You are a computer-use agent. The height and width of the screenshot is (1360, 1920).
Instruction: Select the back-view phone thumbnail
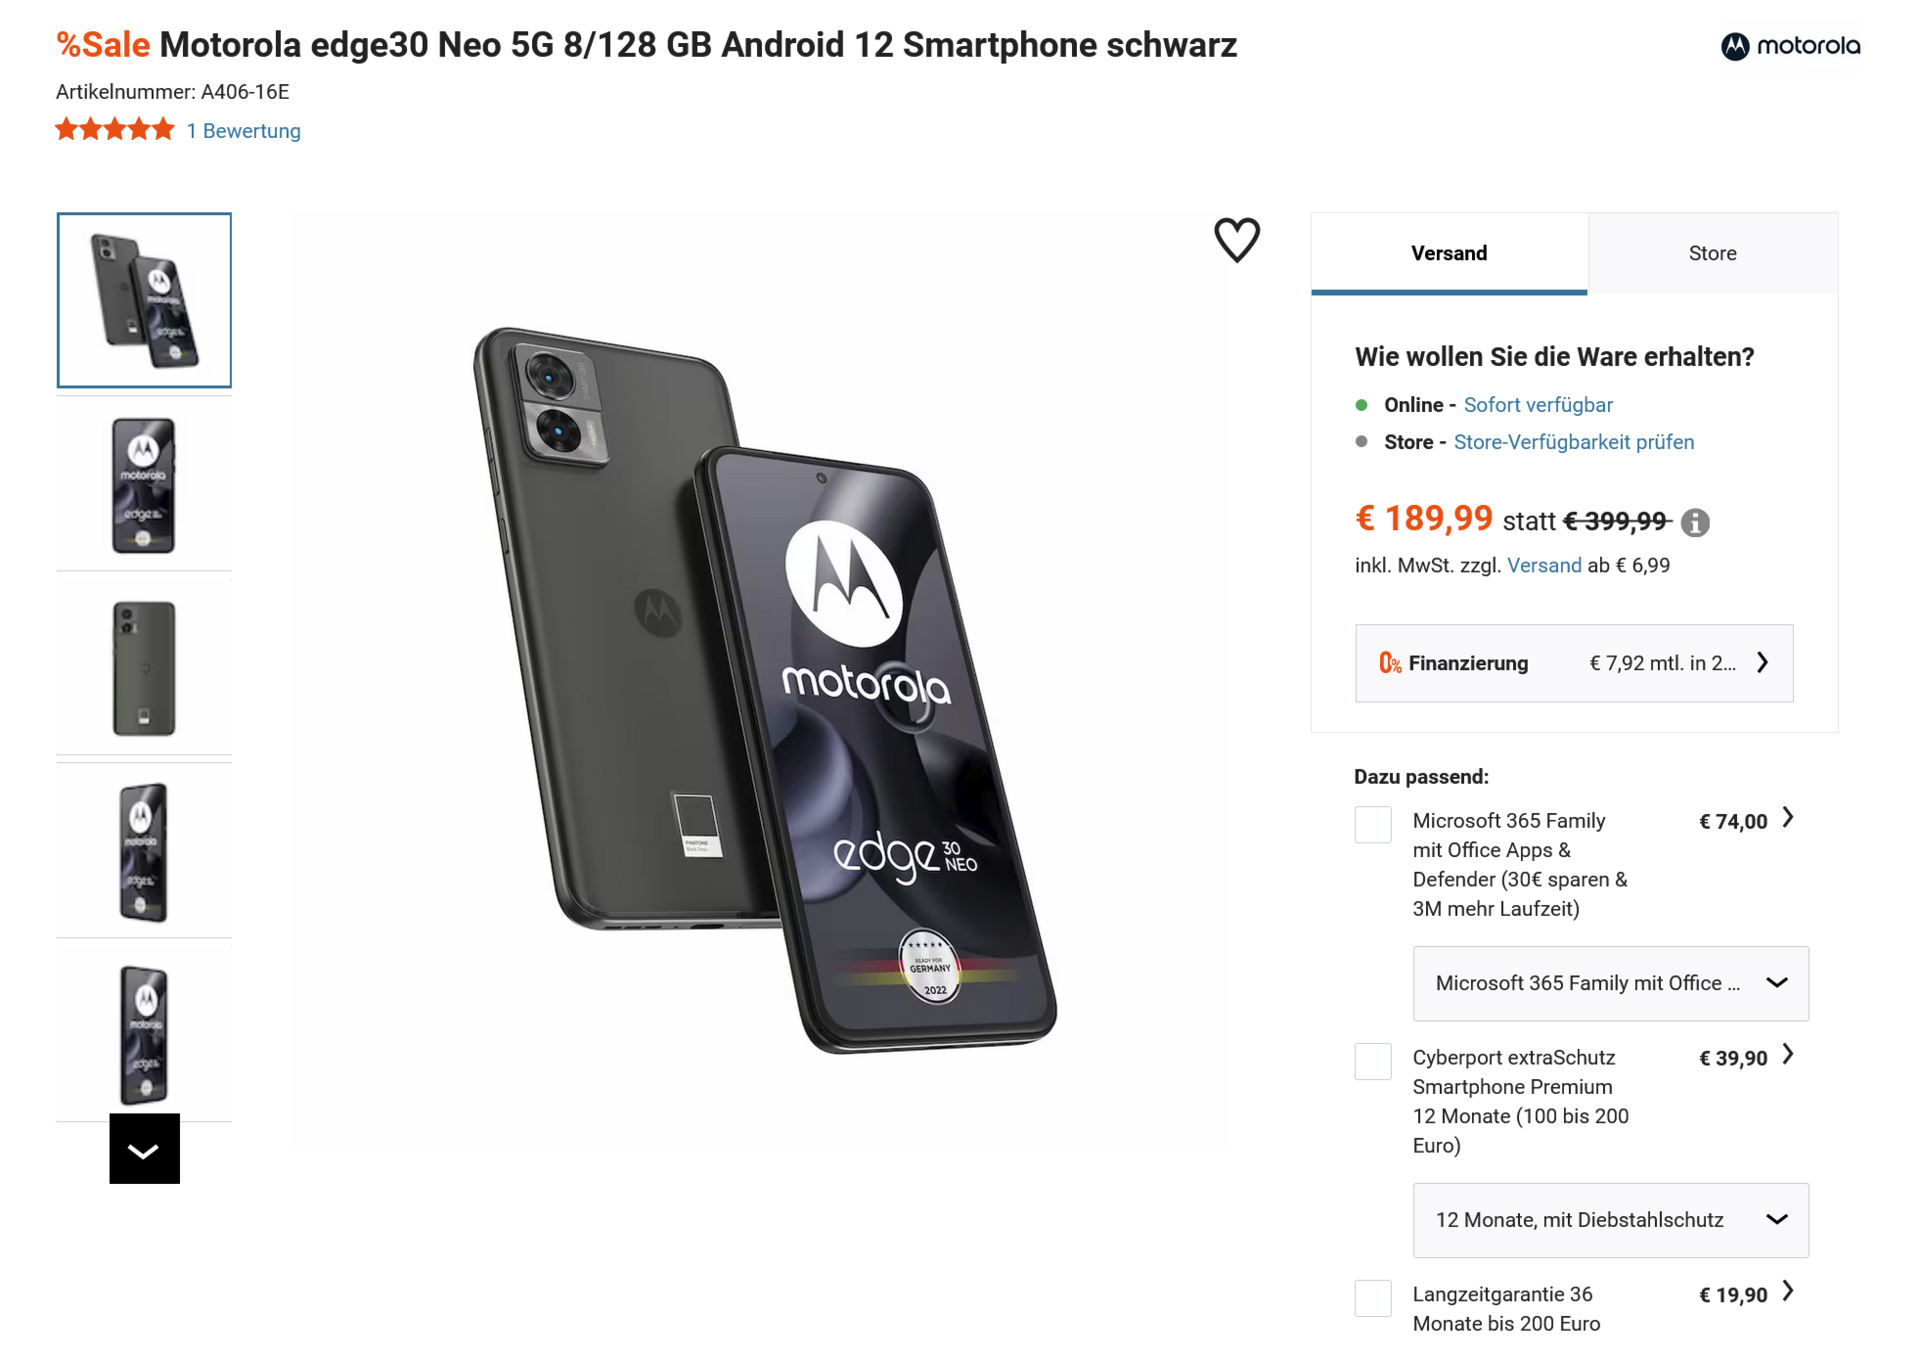tap(144, 668)
